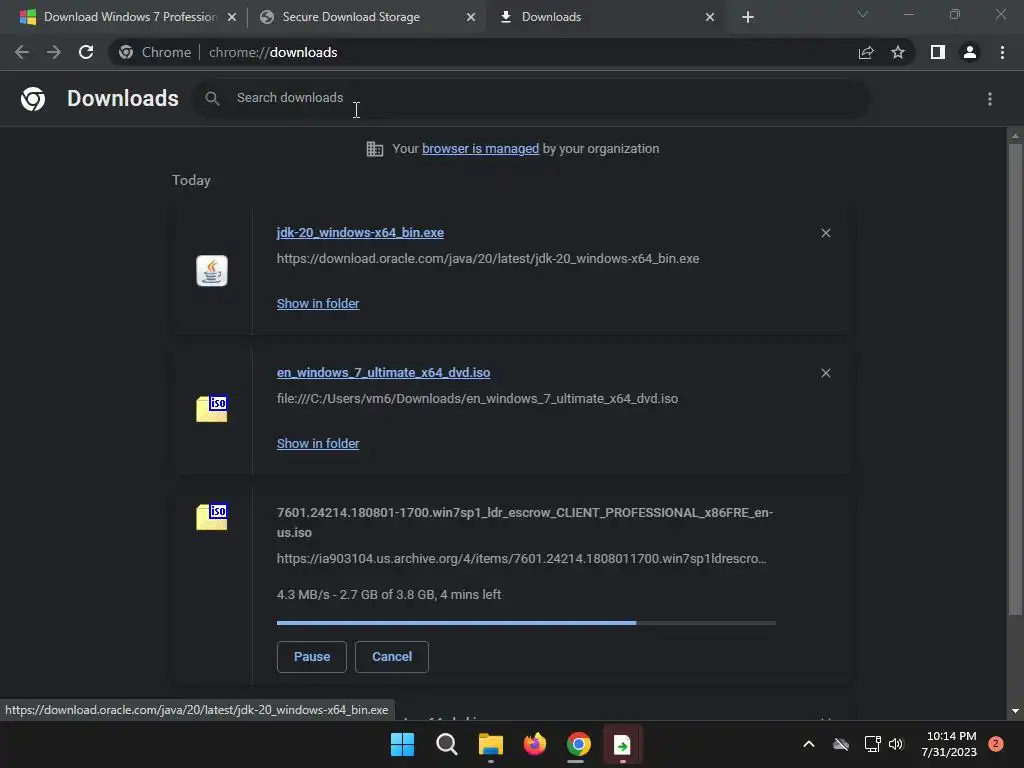Remove en_windows_7_ultimate_x64_dvd.iso from the list
1024x768 pixels.
(825, 373)
